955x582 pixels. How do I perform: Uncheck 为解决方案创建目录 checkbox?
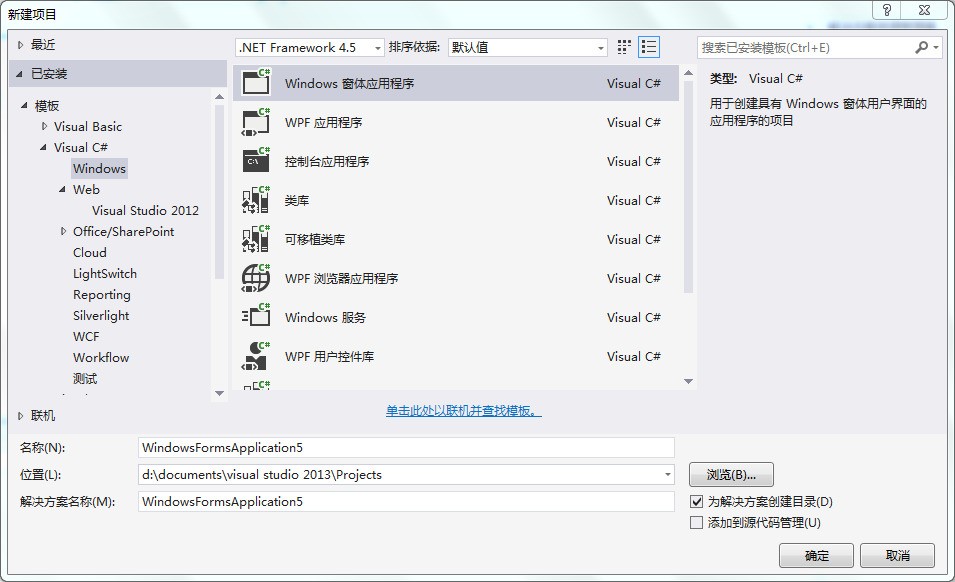(695, 501)
